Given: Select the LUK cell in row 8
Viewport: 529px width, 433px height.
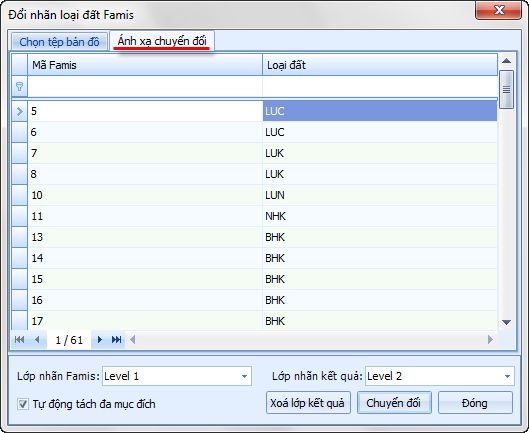Looking at the screenshot, I should (x=380, y=174).
